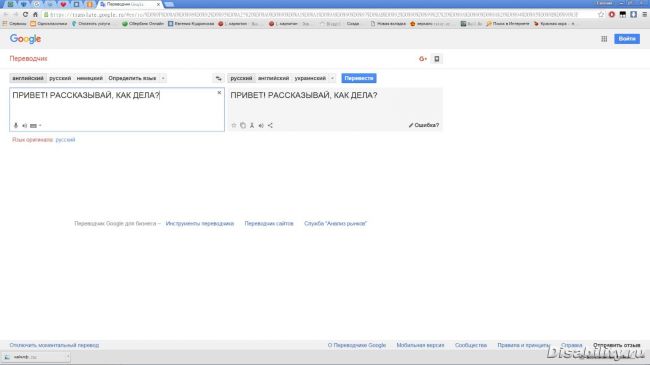
Task: Select русский as source language
Action: 60,78
